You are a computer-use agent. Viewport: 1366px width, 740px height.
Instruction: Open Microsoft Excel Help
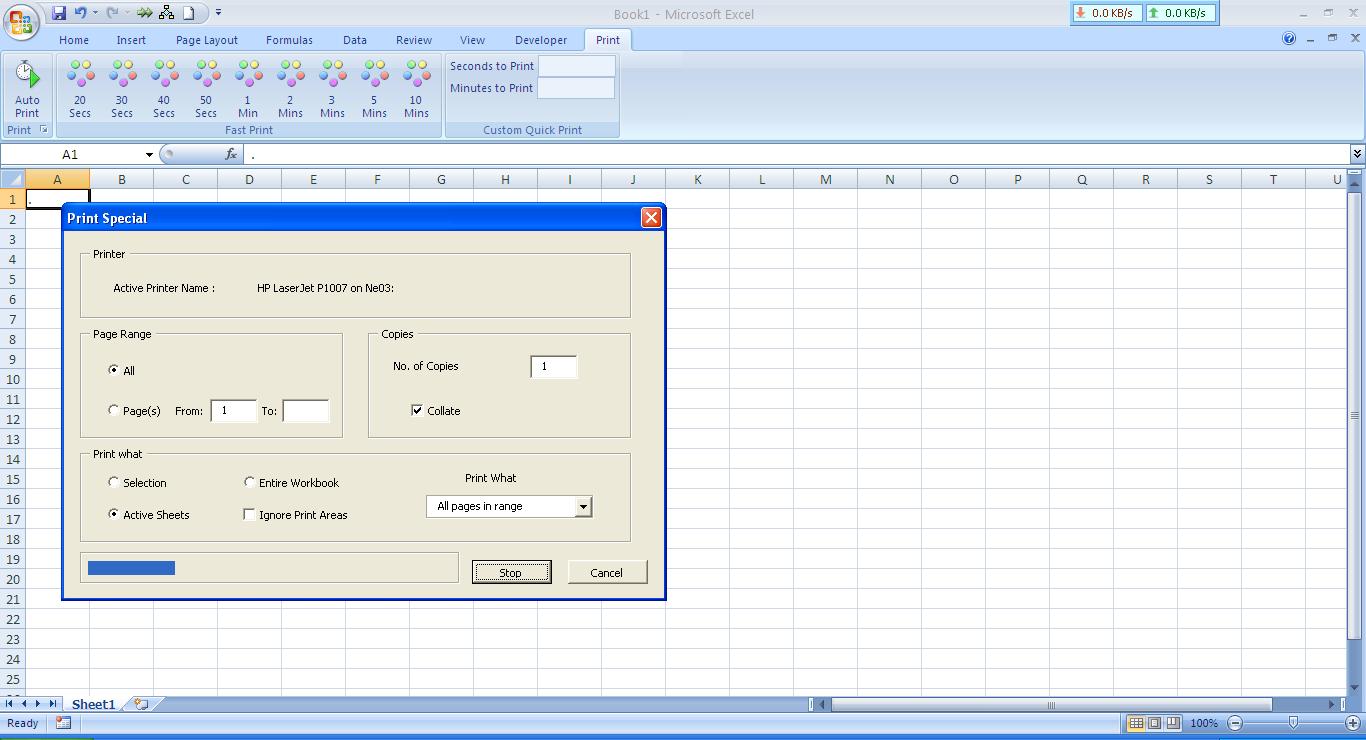pyautogui.click(x=1290, y=39)
